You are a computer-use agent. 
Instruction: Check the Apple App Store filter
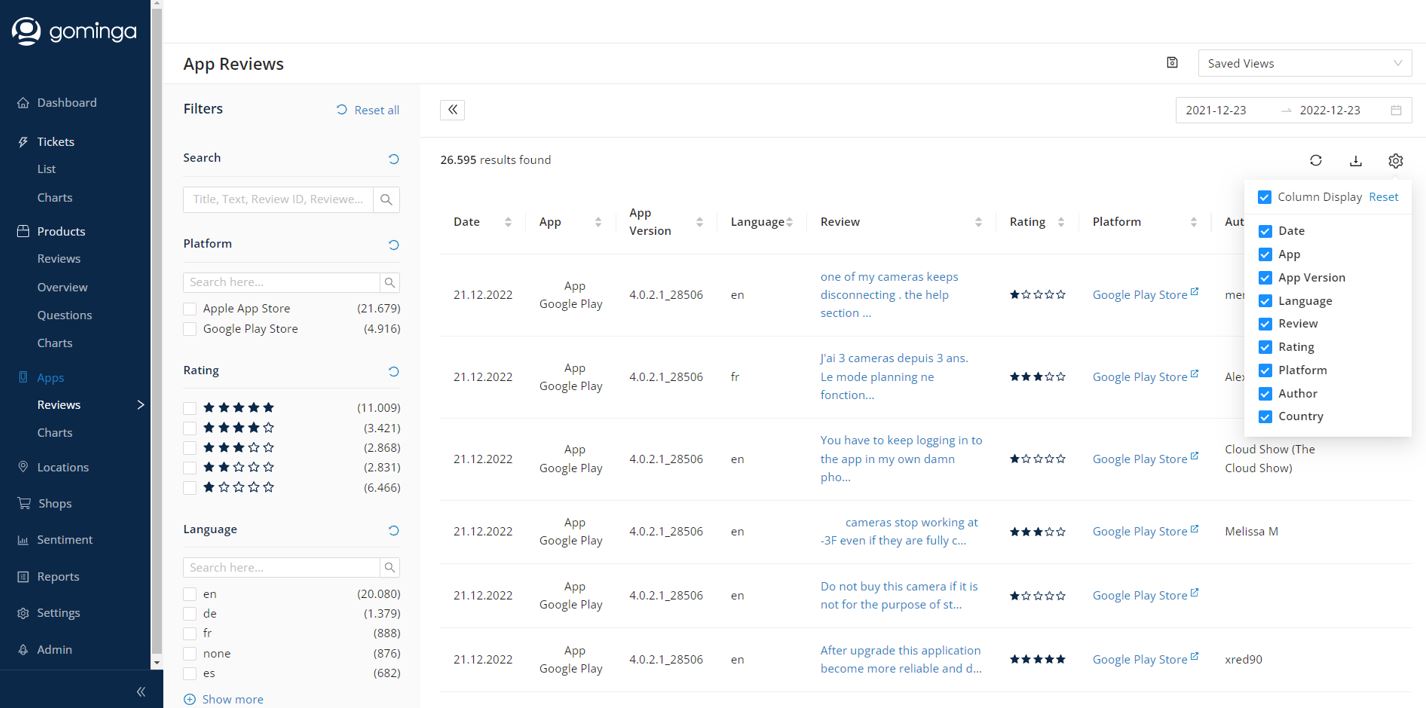[190, 309]
